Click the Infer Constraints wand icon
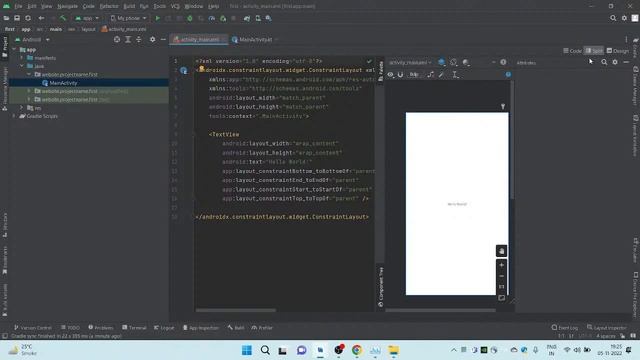Screen dimensions: 640x360 click(x=442, y=75)
